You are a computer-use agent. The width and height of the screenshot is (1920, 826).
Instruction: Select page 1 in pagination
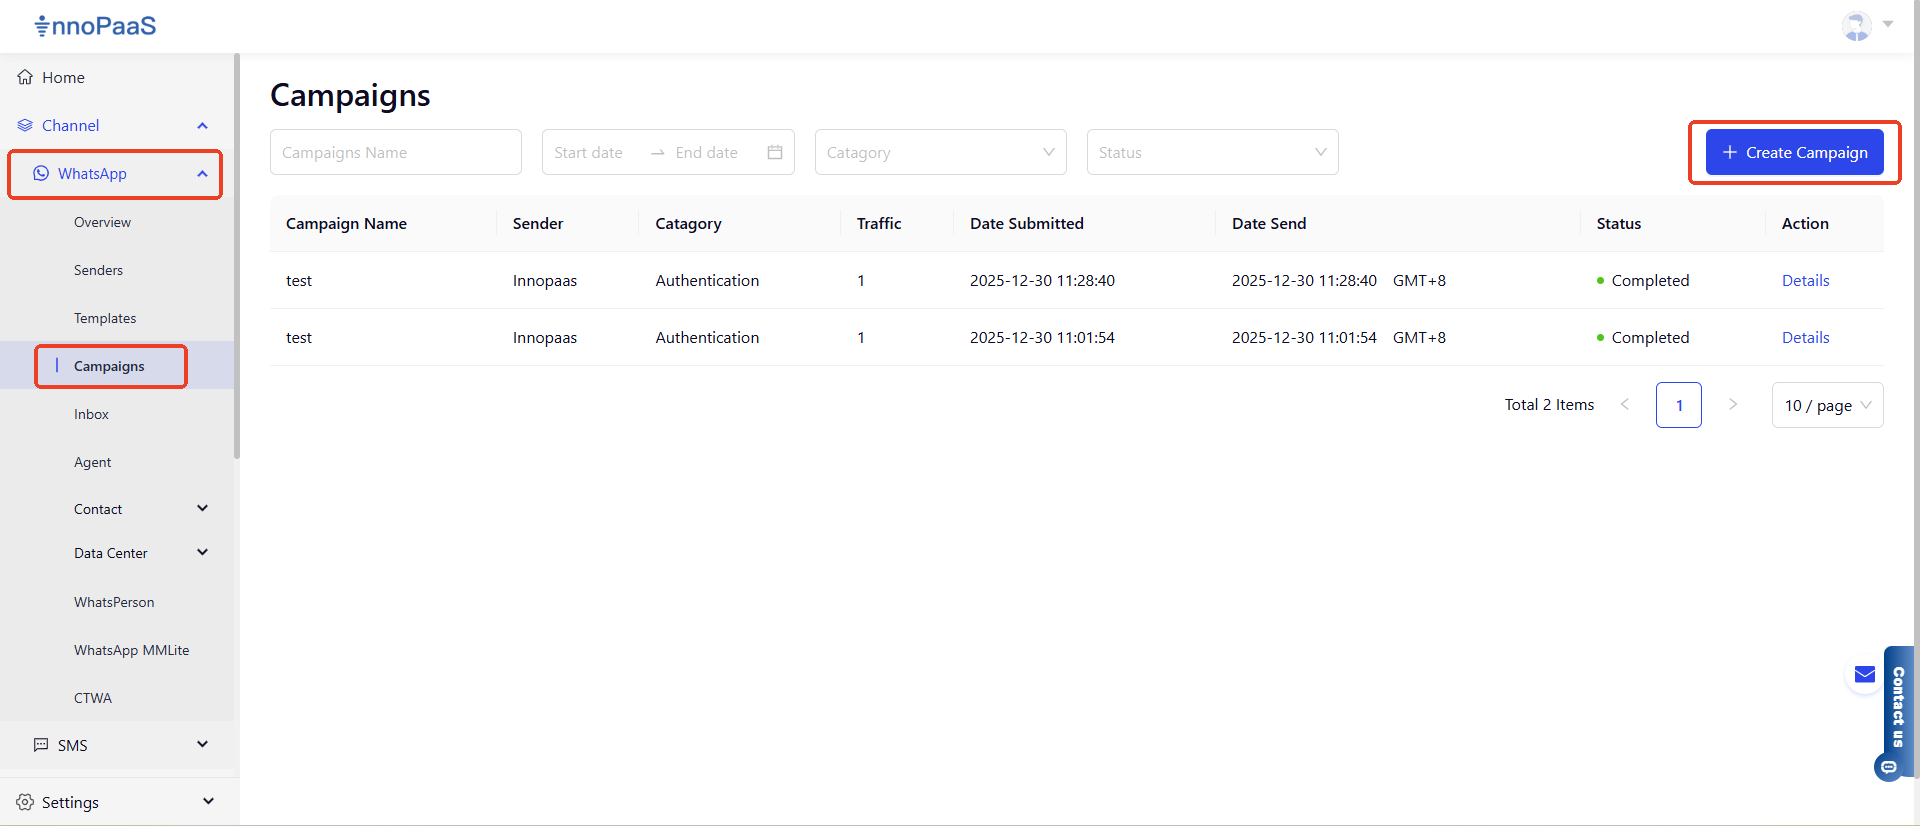[1678, 405]
